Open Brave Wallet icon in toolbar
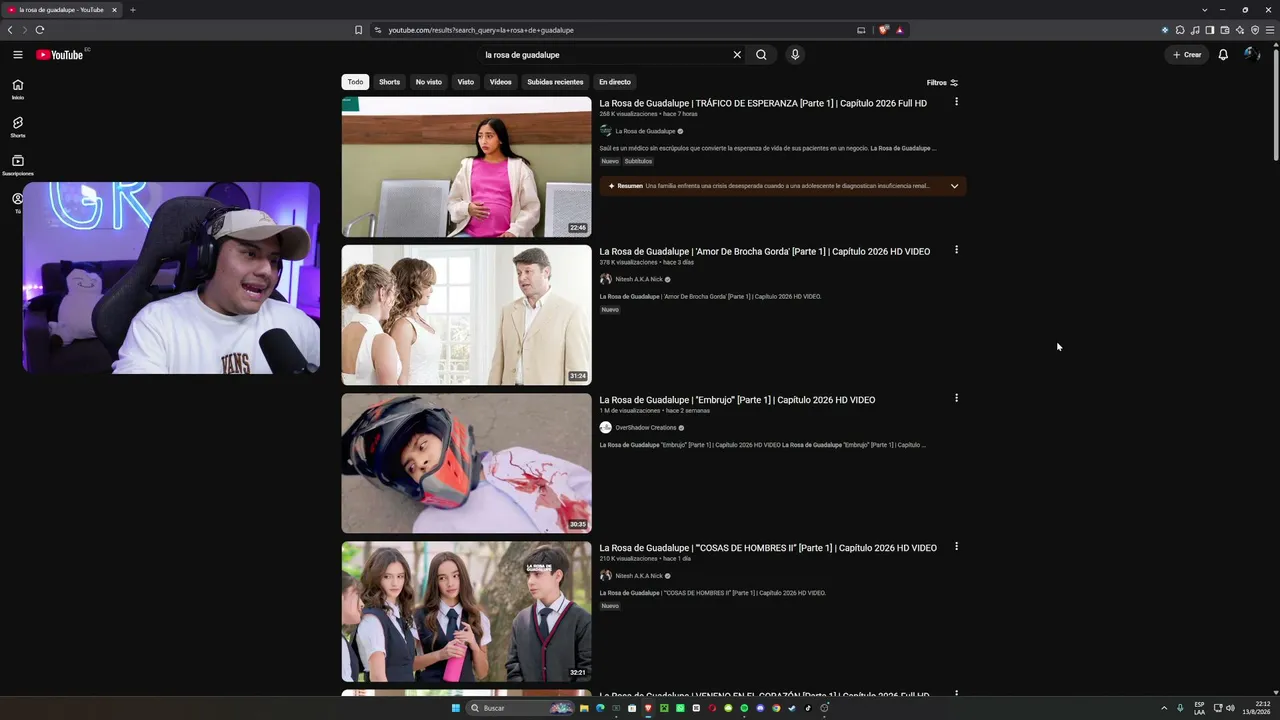Image resolution: width=1280 pixels, height=720 pixels. click(x=1225, y=30)
